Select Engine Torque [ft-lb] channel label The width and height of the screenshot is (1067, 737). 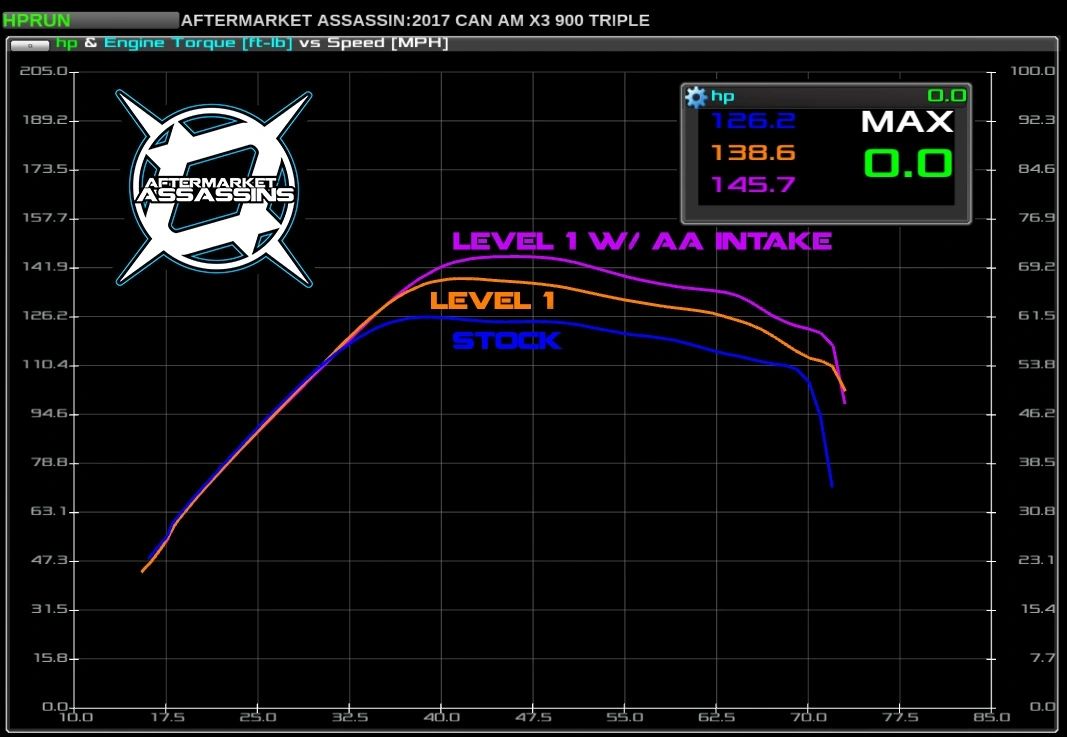point(198,43)
